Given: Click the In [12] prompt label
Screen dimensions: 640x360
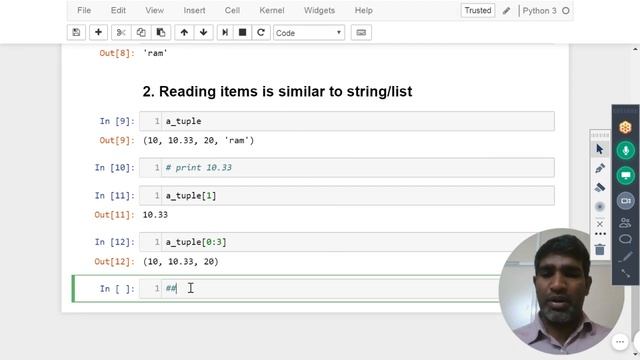Looking at the screenshot, I should pos(114,242).
